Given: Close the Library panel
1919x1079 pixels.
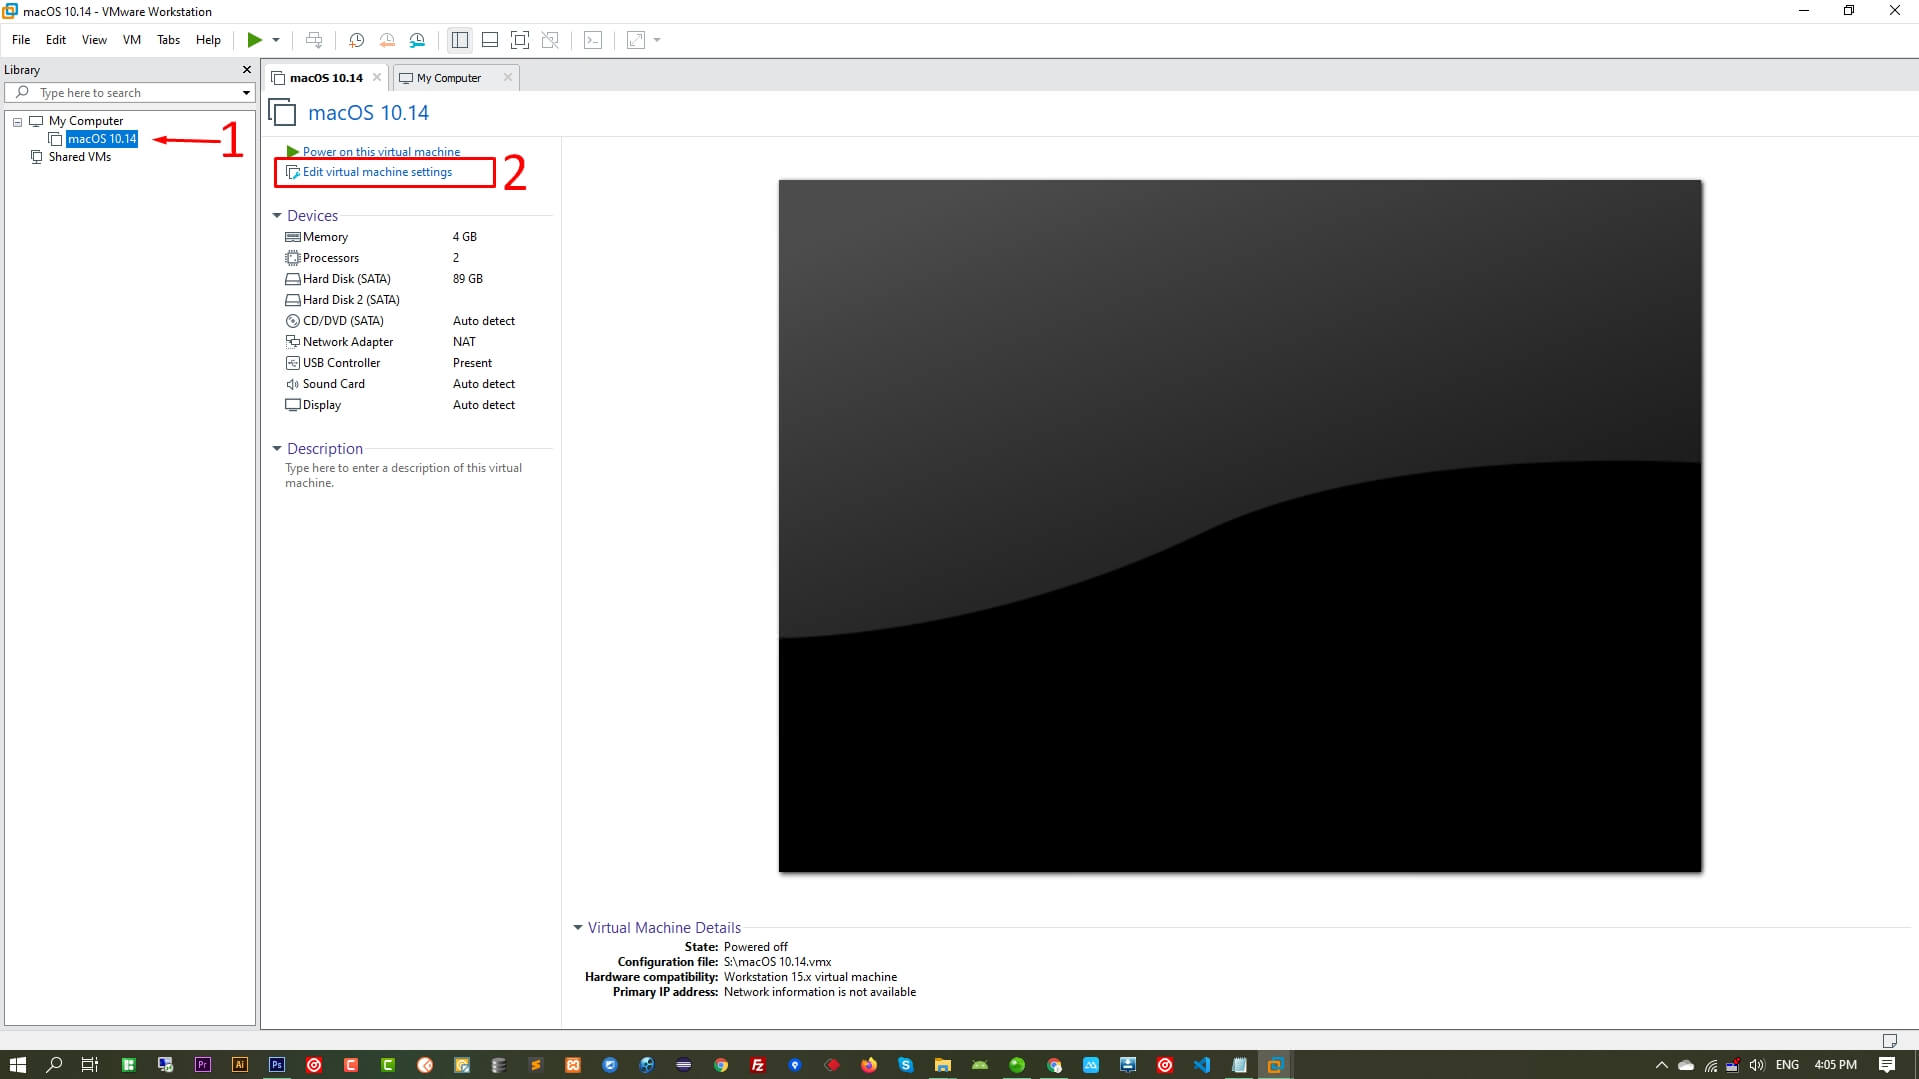Looking at the screenshot, I should (x=247, y=70).
